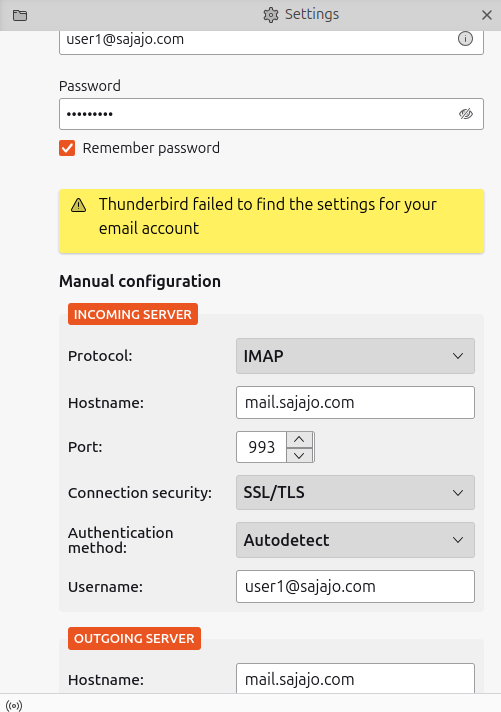The image size is (501, 712).
Task: Click the warning triangle icon
Action: click(79, 205)
